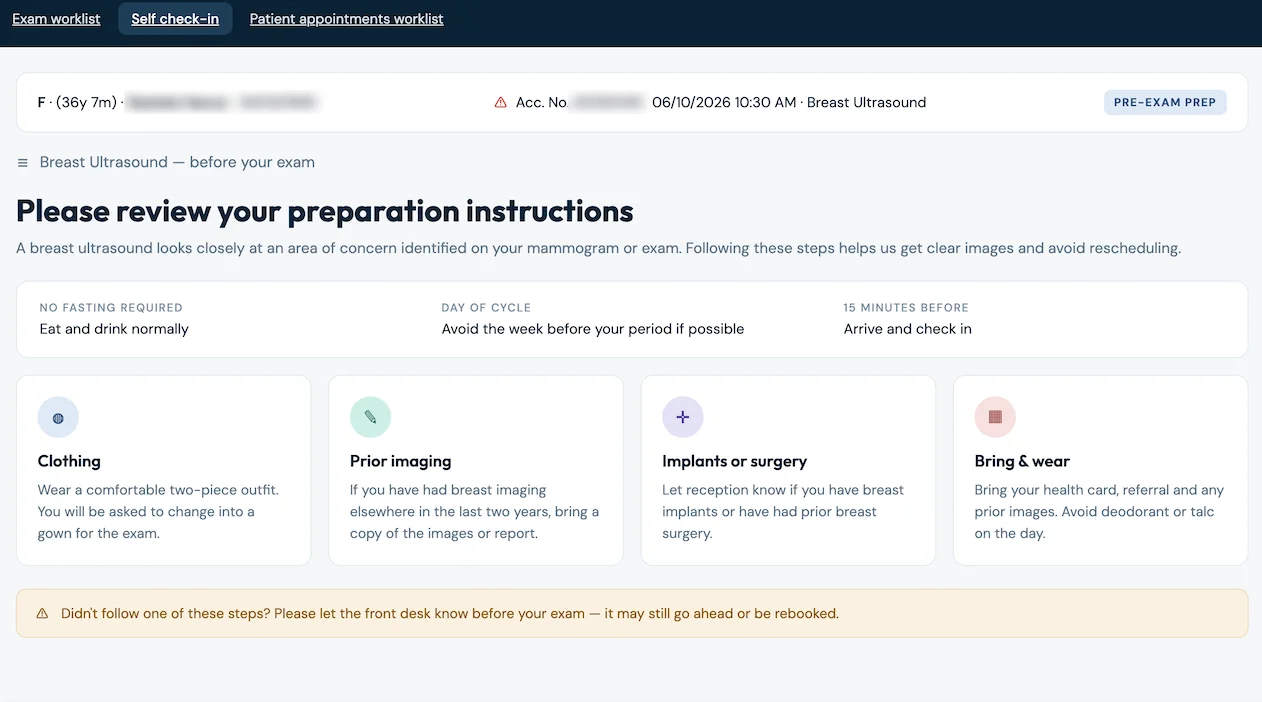The height and width of the screenshot is (702, 1262).
Task: Click the PRE-EXAM PREP status badge
Action: click(x=1165, y=102)
